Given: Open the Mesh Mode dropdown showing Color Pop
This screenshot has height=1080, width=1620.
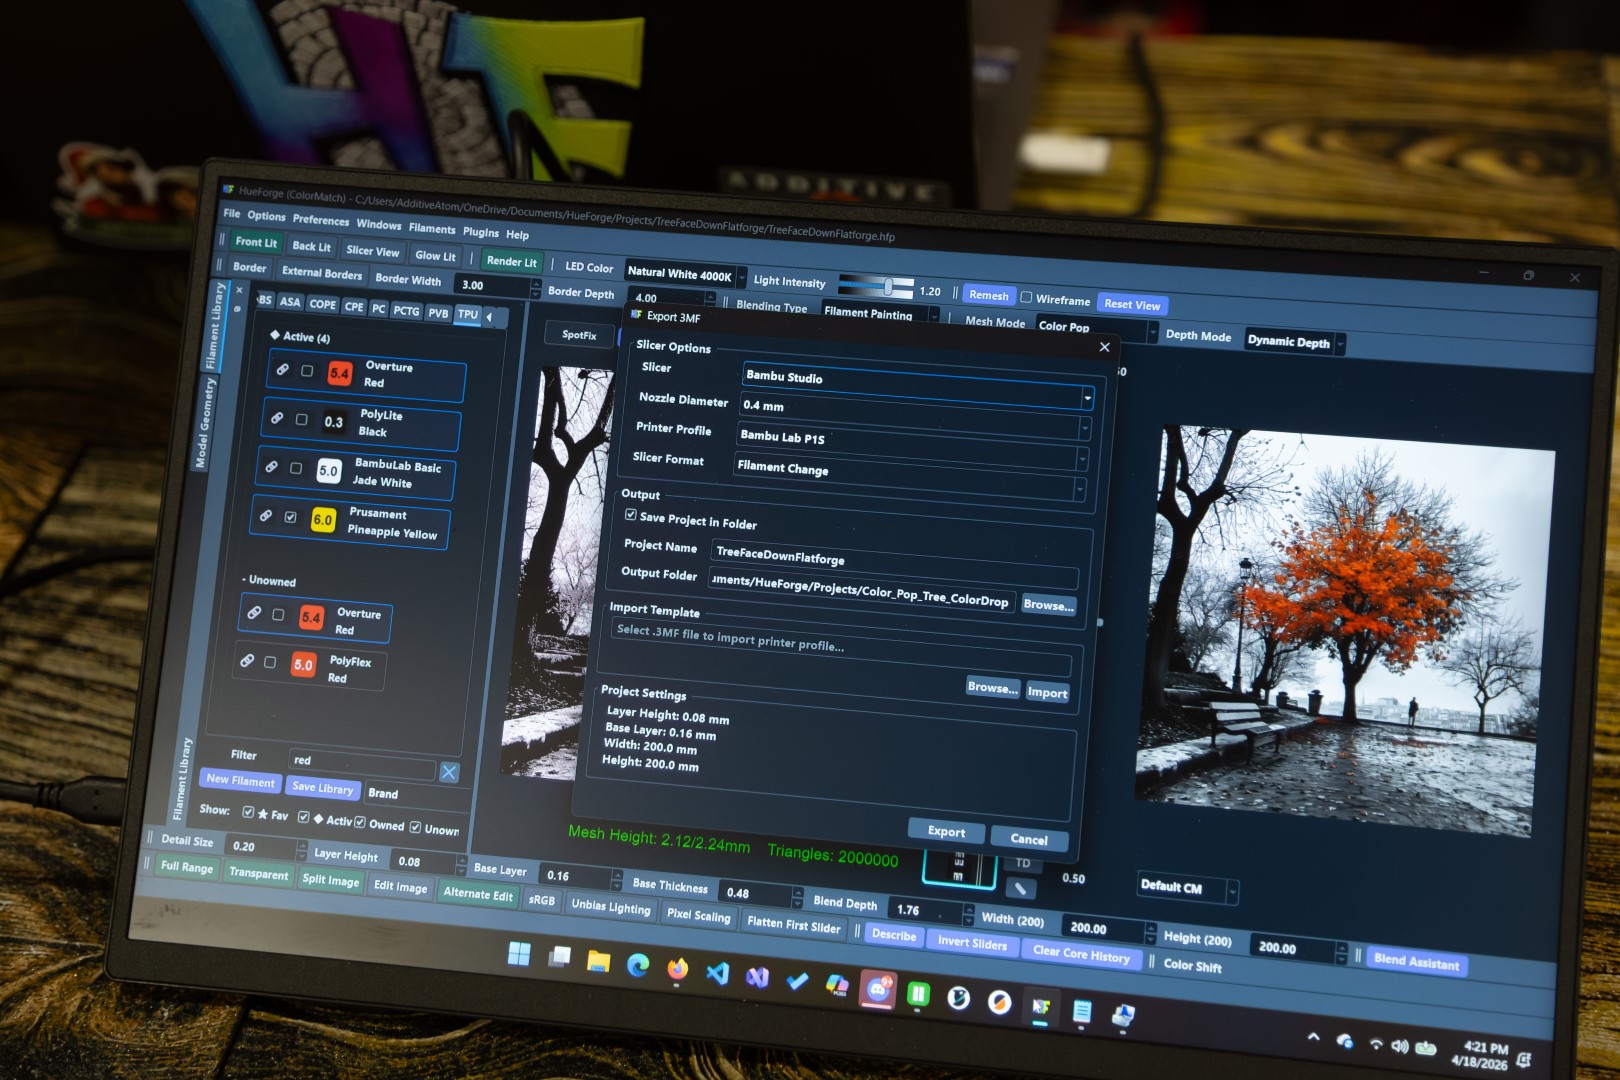Looking at the screenshot, I should [1097, 327].
